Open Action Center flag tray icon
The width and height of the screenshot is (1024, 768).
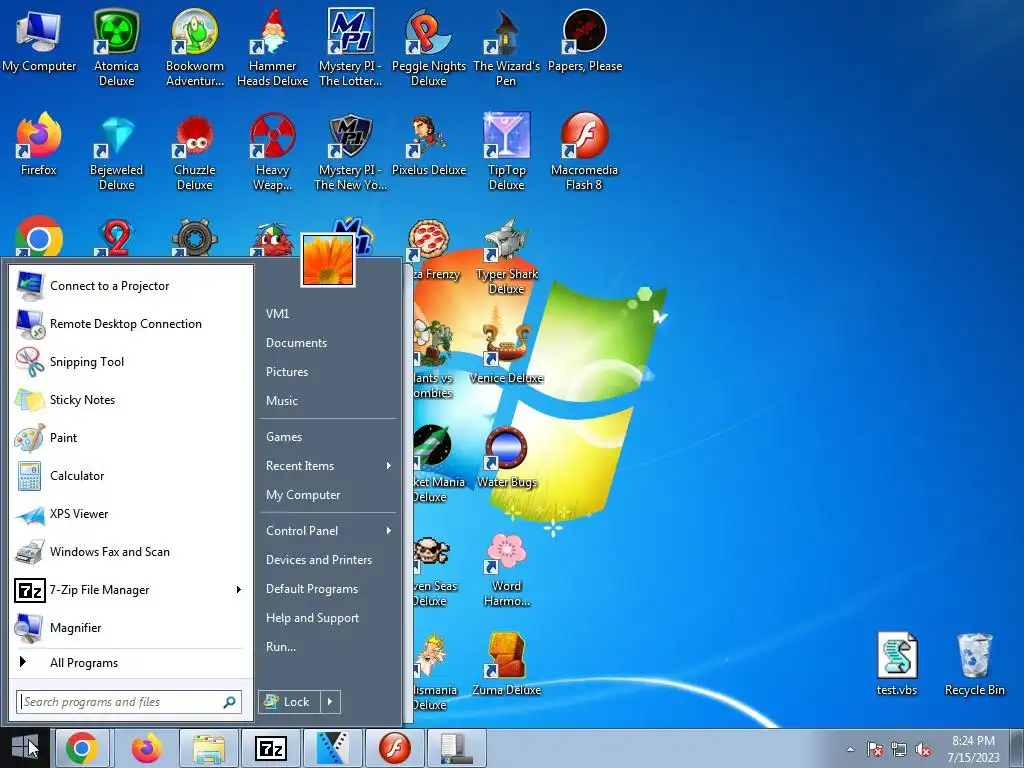pos(874,750)
